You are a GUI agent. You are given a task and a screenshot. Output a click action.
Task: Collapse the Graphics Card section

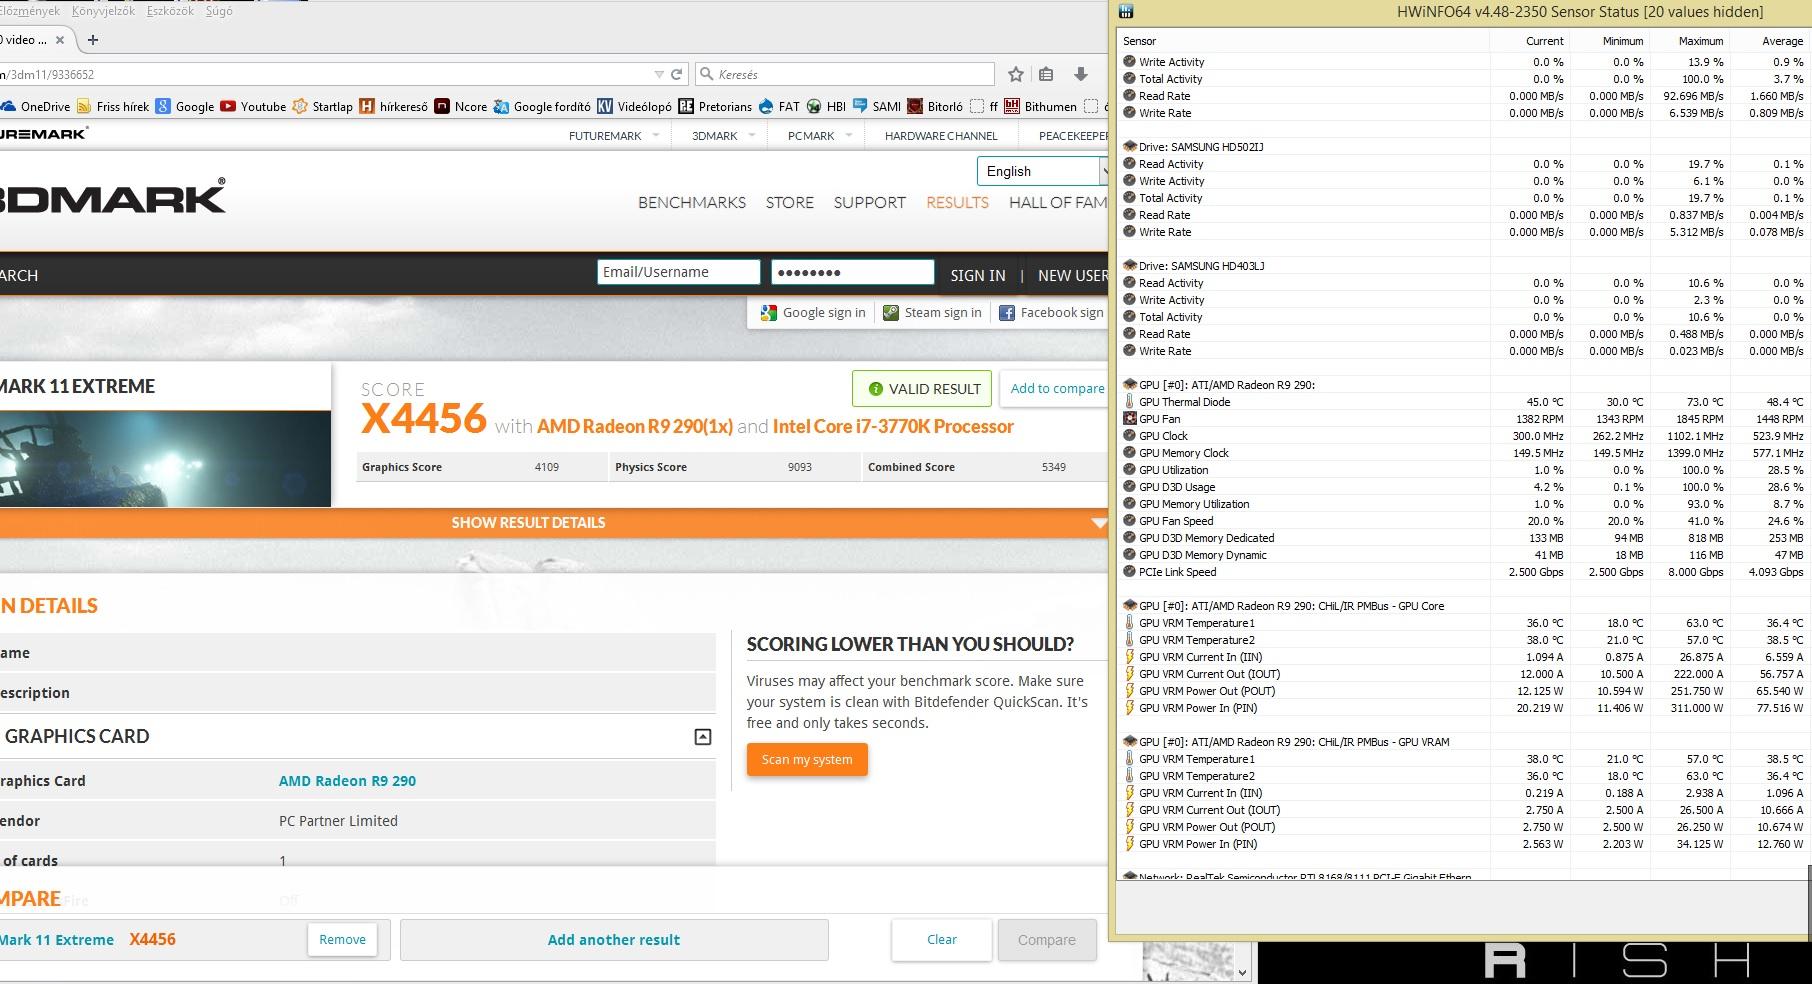703,737
